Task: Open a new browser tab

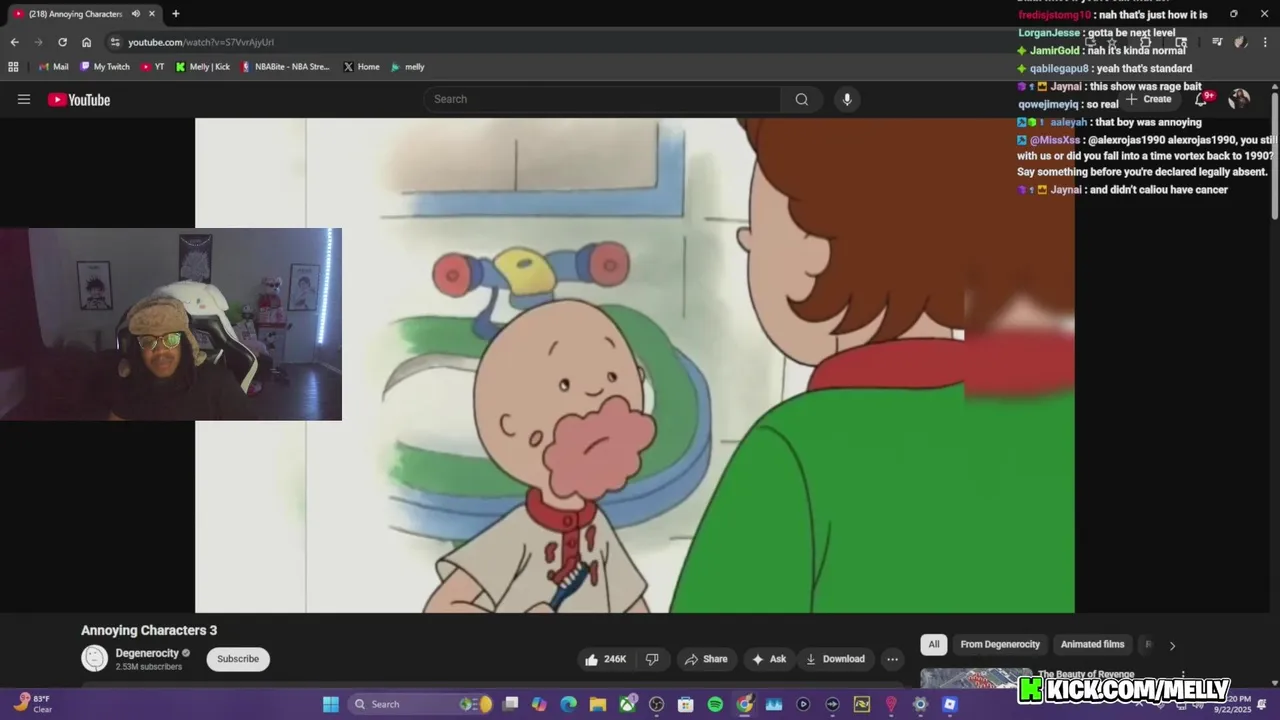Action: point(176,14)
